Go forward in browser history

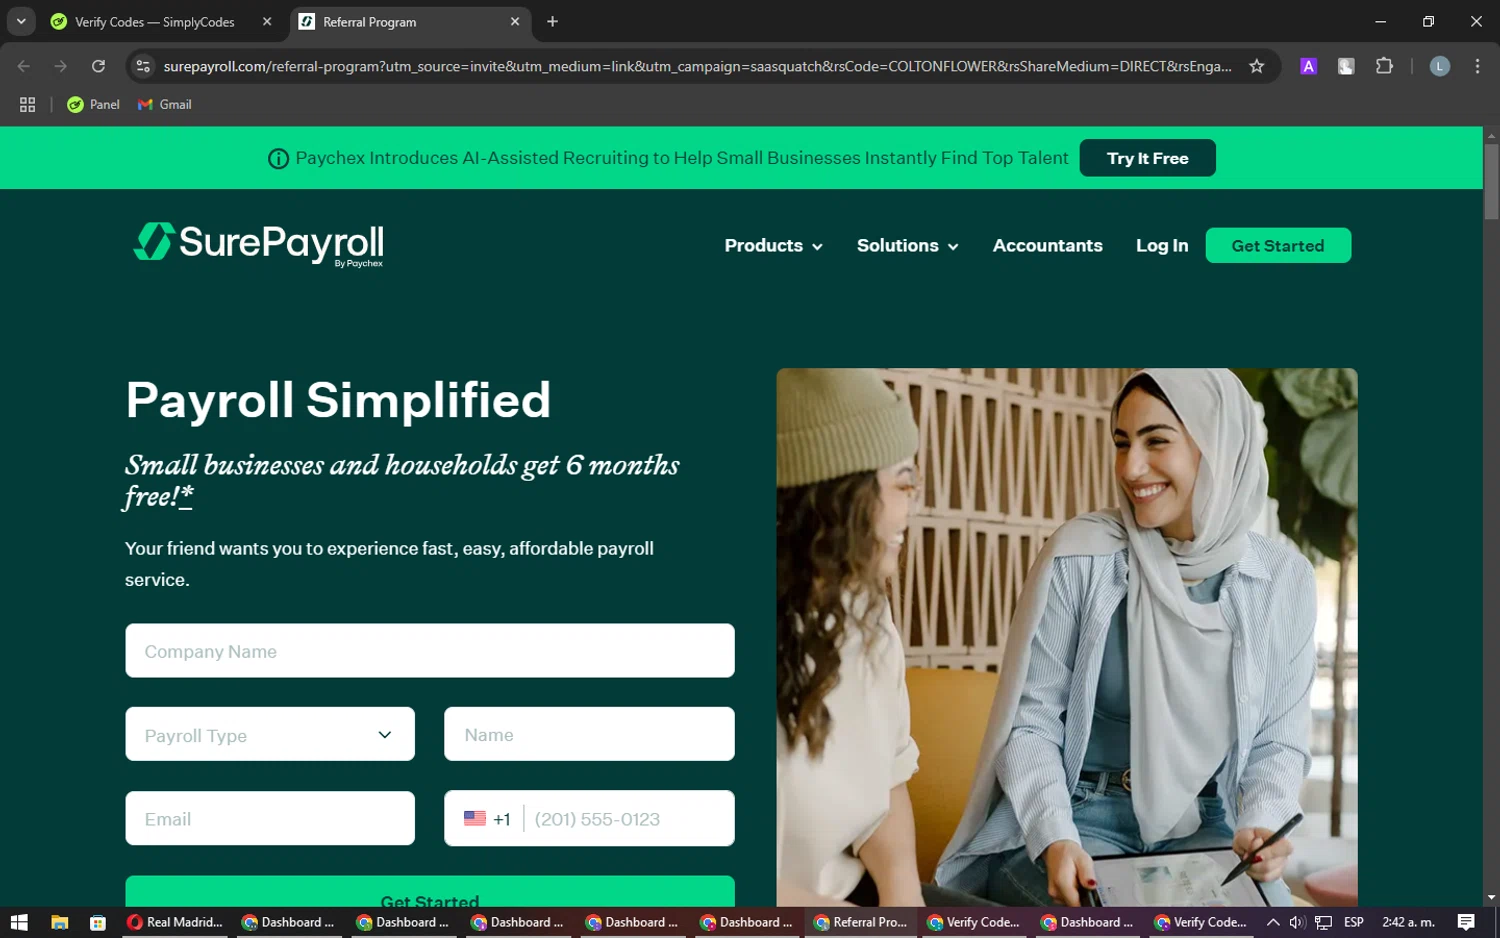pyautogui.click(x=61, y=66)
